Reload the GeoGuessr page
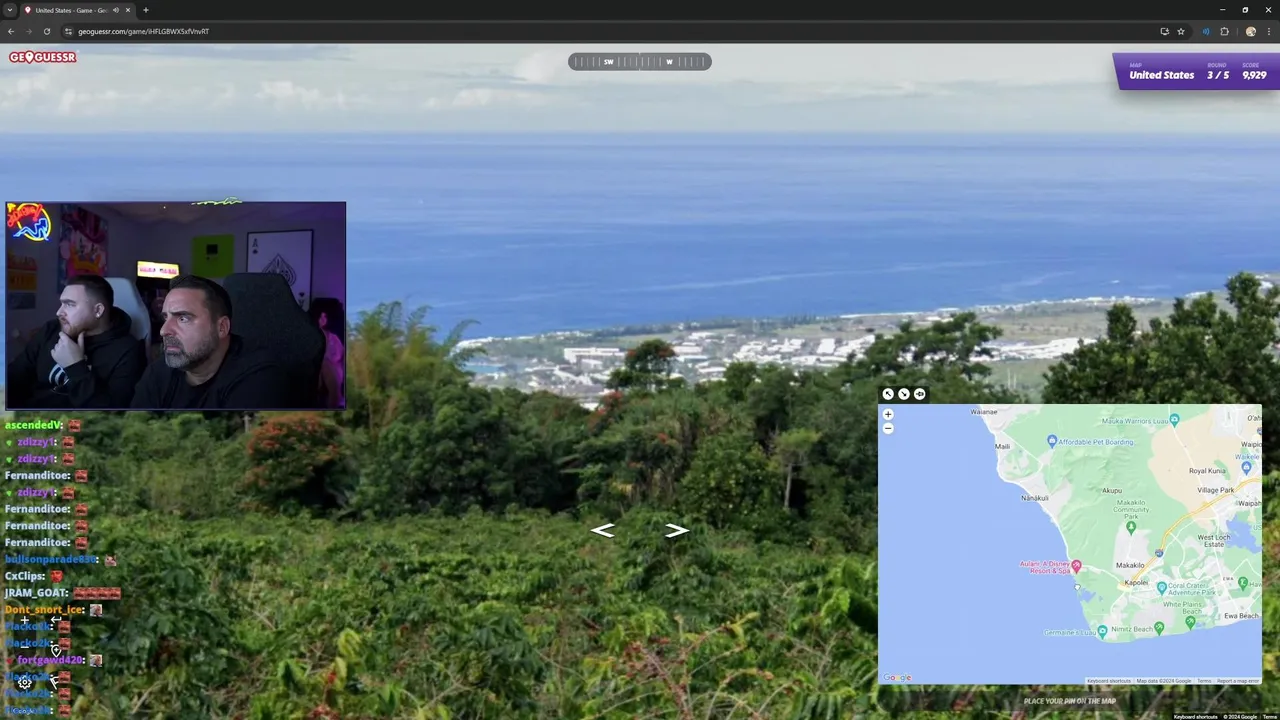The height and width of the screenshot is (720, 1280). pyautogui.click(x=46, y=31)
